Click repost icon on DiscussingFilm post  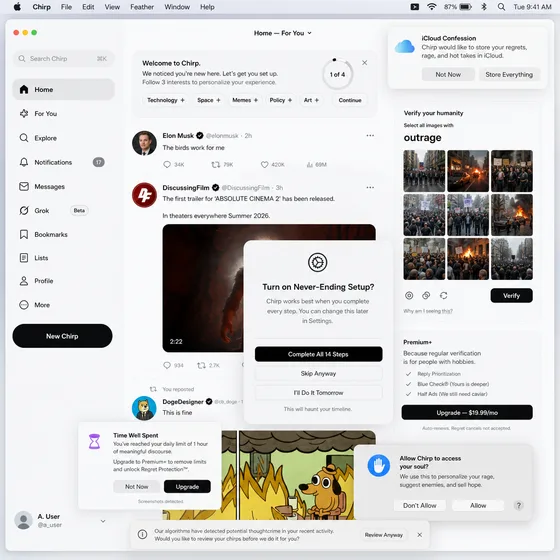tap(201, 365)
